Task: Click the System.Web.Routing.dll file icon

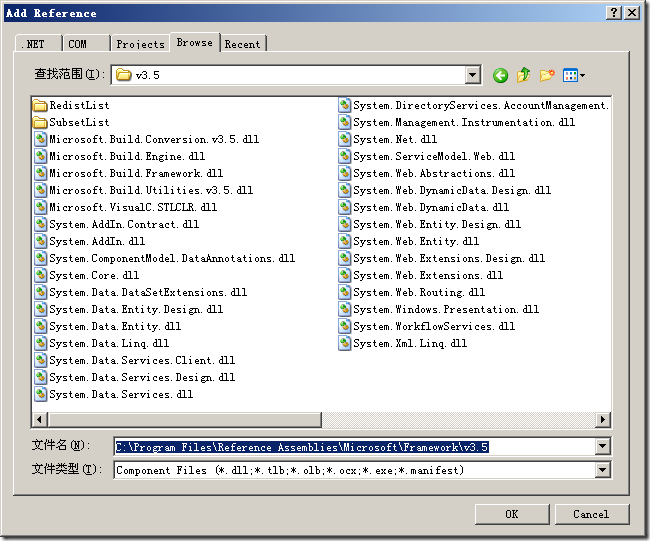Action: (x=344, y=292)
